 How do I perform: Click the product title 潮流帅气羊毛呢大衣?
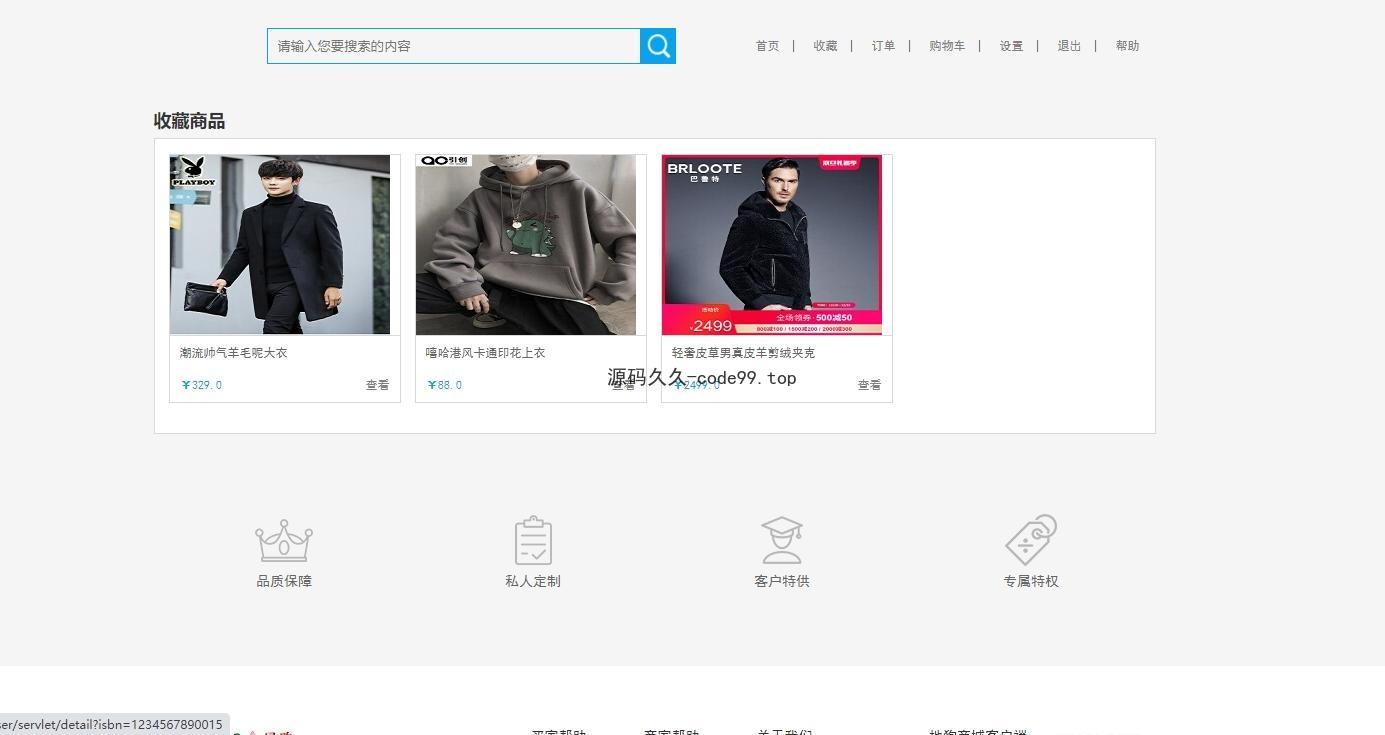click(233, 353)
